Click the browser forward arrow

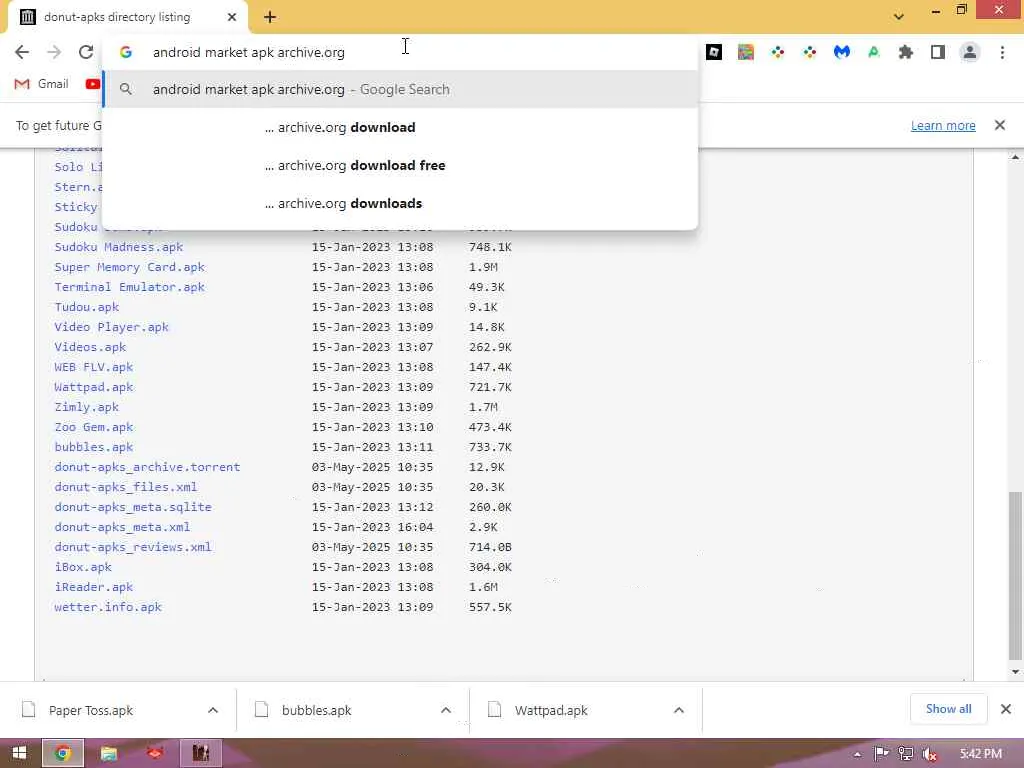pyautogui.click(x=54, y=52)
